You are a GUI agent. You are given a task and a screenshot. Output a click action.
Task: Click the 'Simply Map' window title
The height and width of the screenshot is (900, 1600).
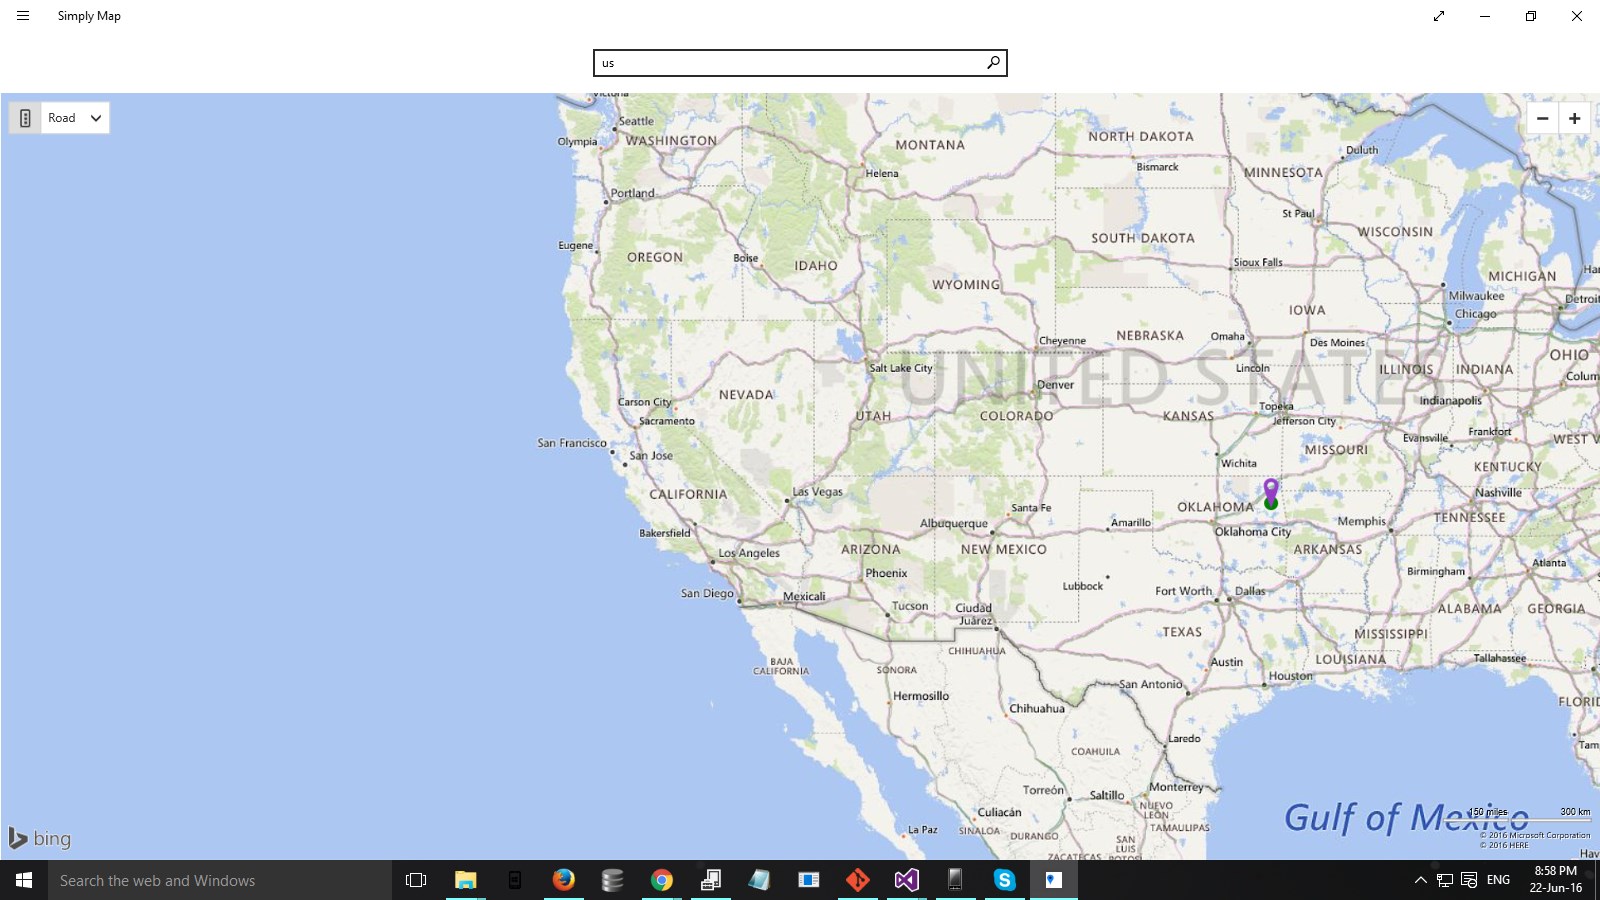click(x=89, y=16)
